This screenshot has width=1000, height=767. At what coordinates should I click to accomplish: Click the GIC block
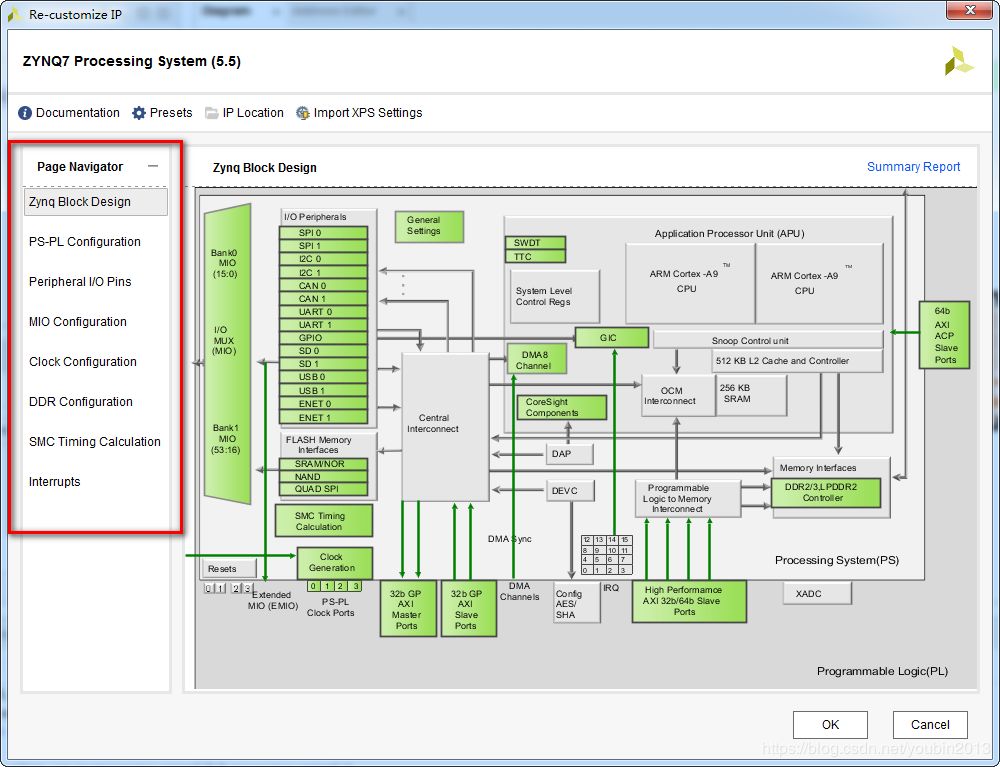click(x=611, y=337)
